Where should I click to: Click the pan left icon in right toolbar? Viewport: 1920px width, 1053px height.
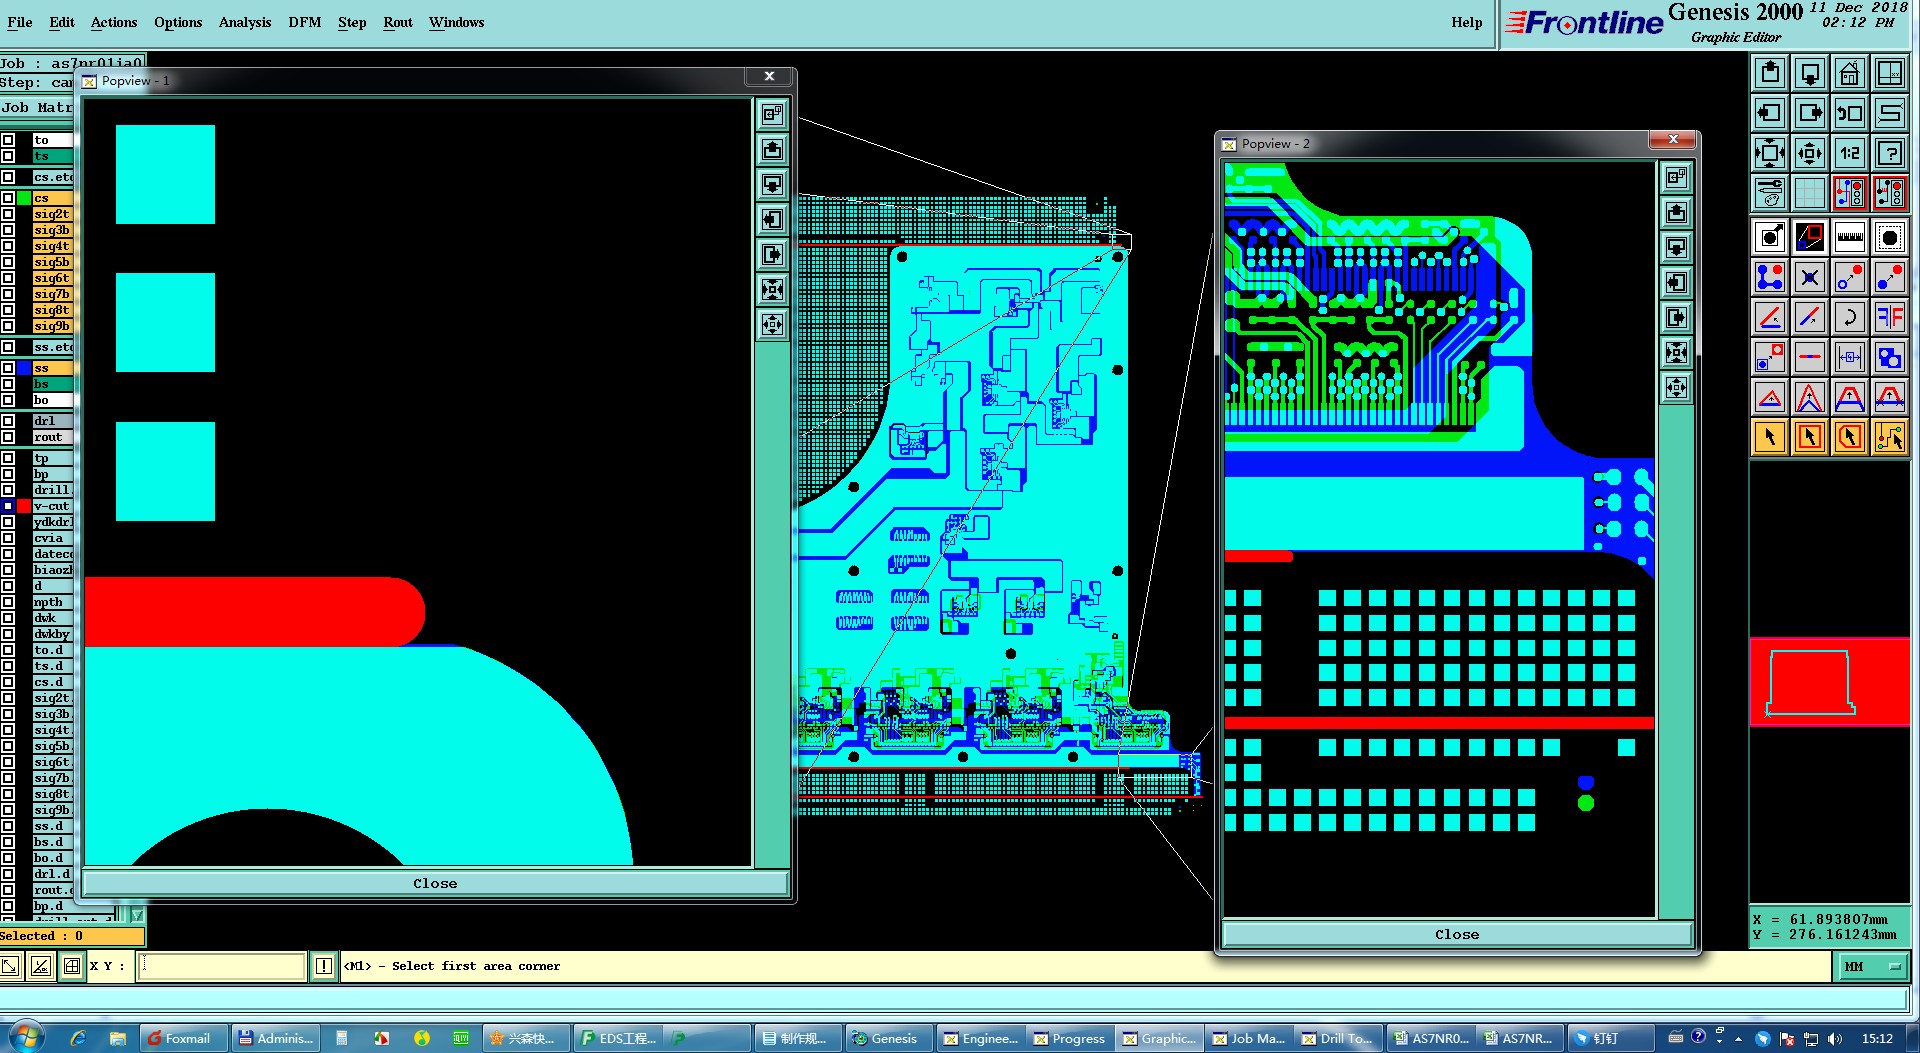point(1770,113)
